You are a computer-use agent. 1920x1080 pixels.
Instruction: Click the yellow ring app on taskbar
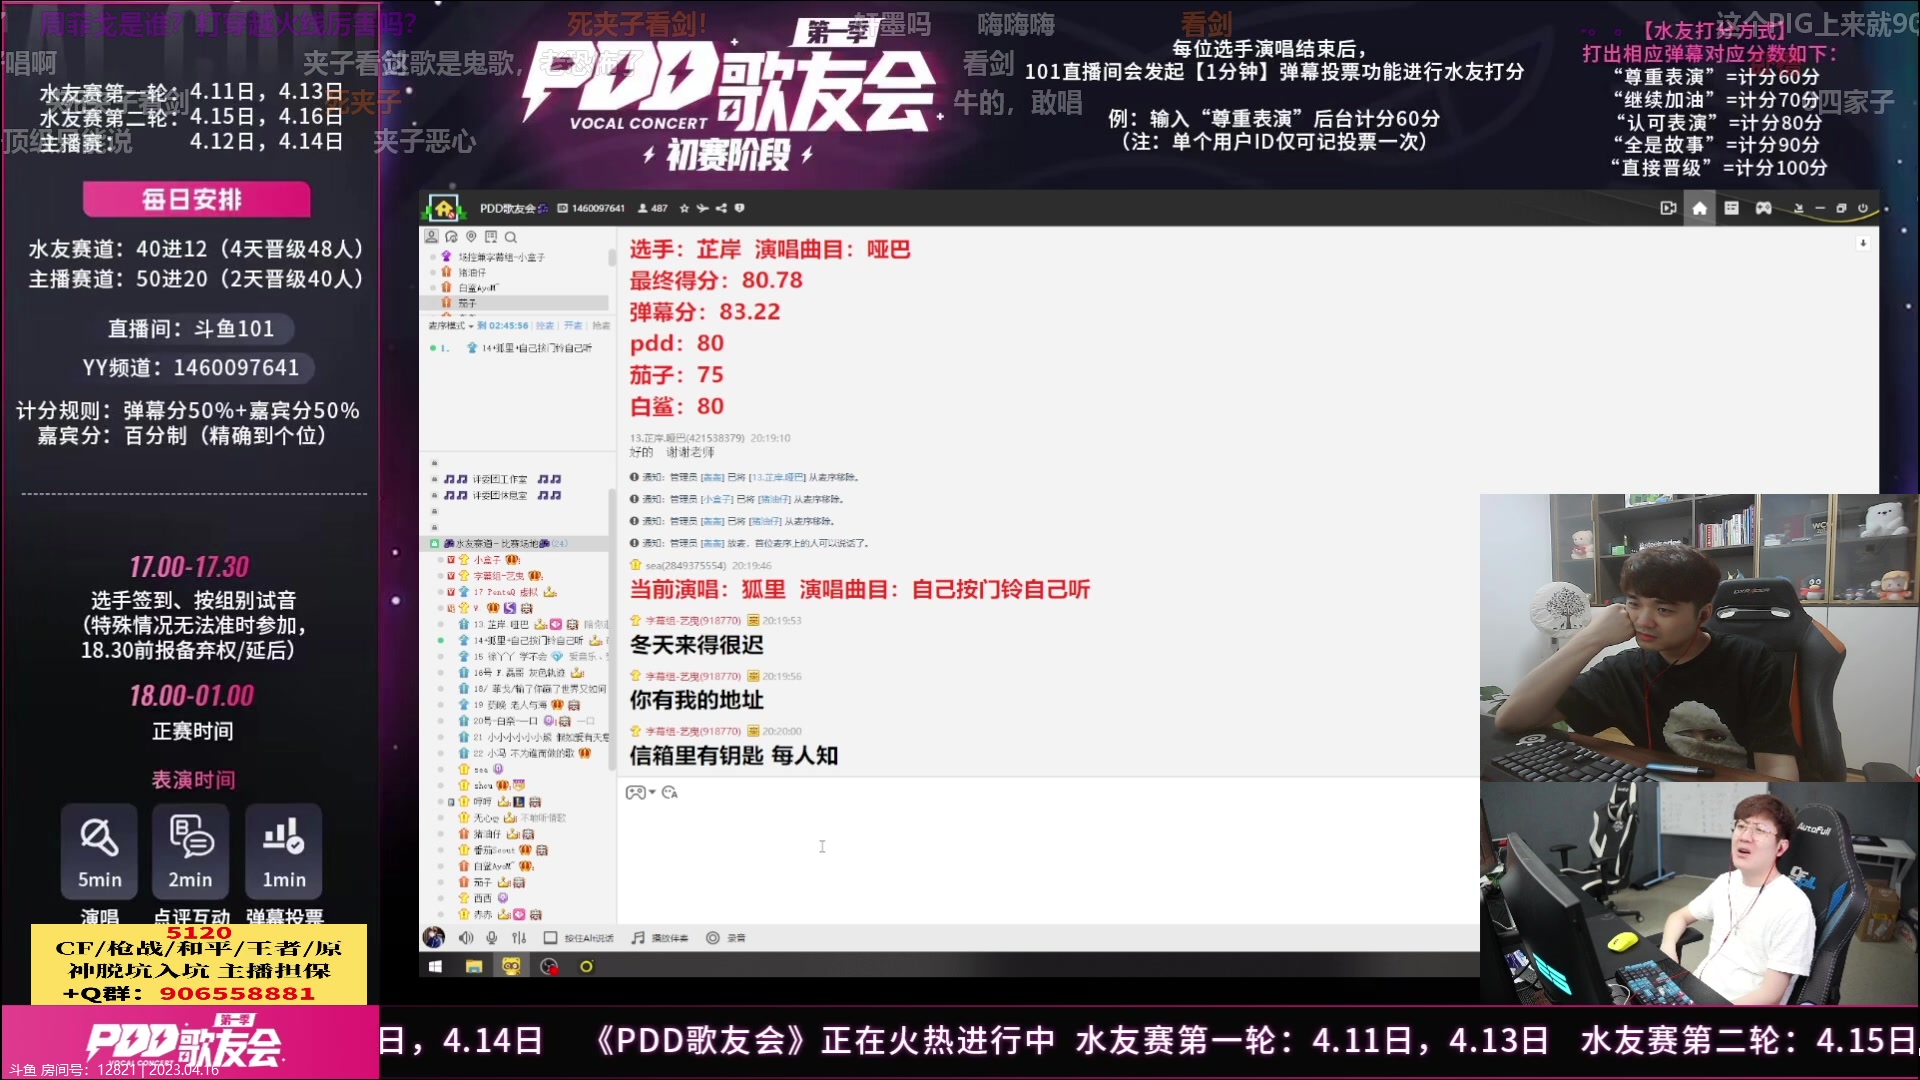586,966
